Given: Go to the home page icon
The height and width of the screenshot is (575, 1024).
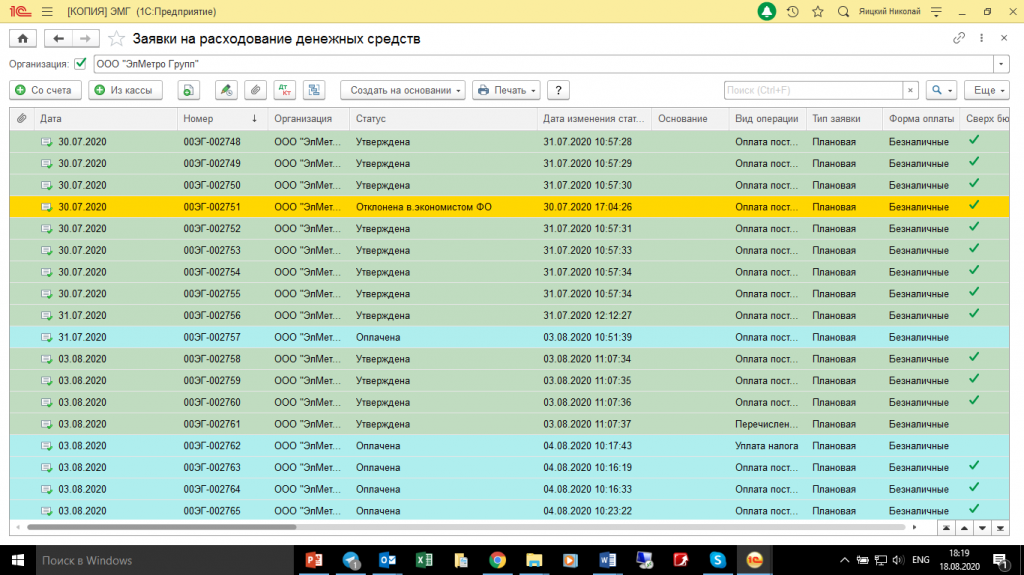Looking at the screenshot, I should click(x=23, y=39).
